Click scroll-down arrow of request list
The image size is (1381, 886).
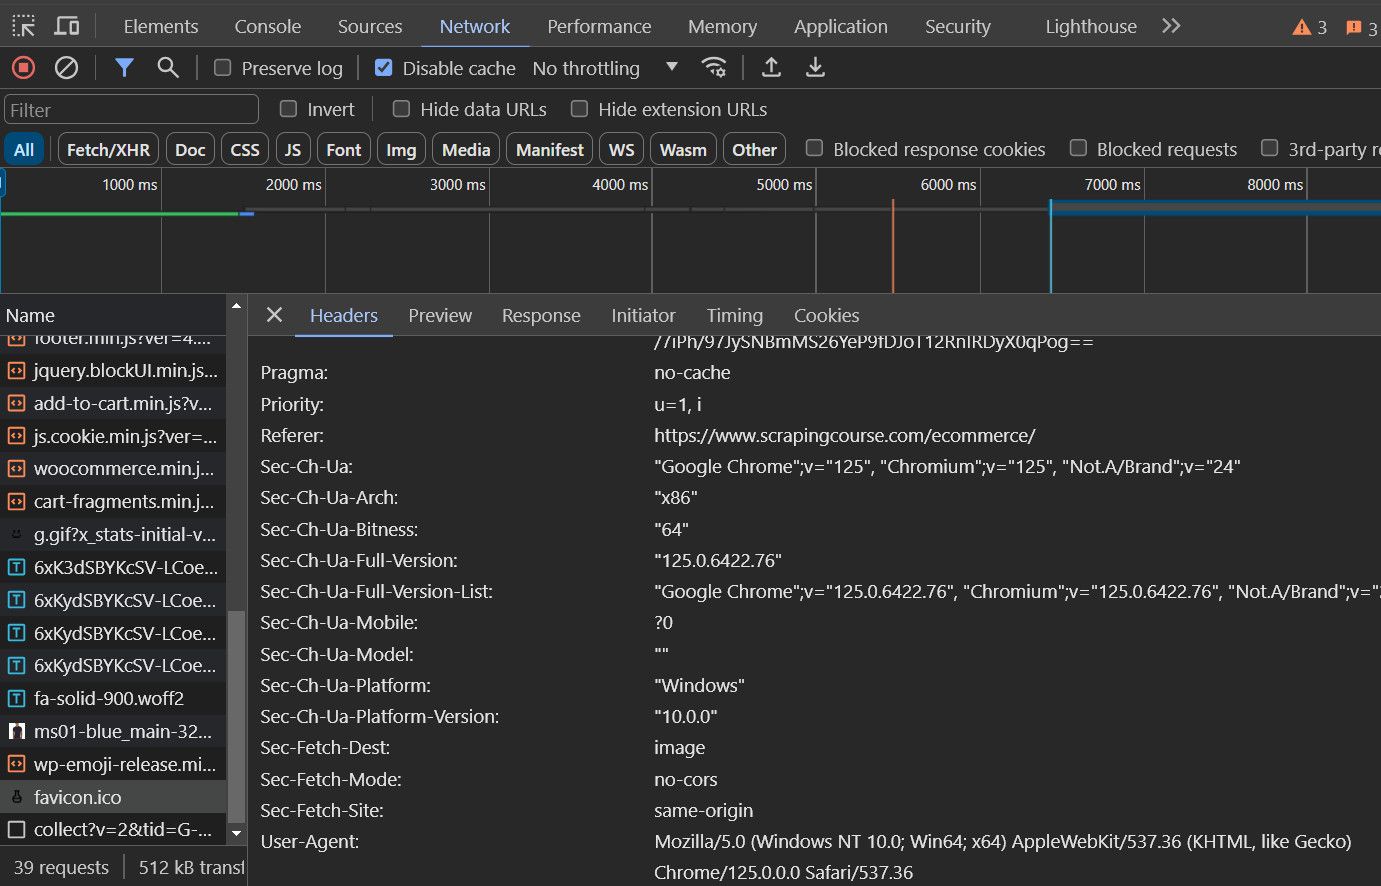tap(236, 832)
